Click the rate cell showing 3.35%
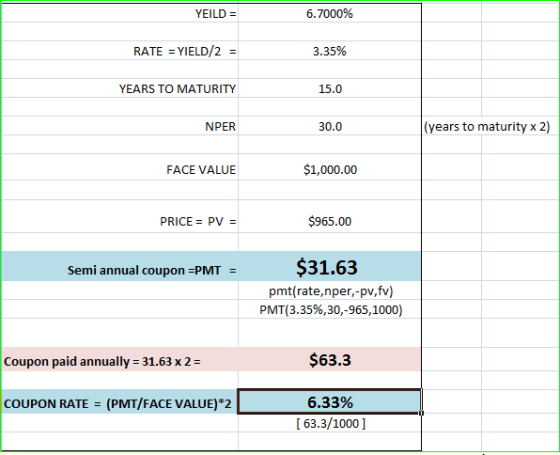 coord(330,51)
